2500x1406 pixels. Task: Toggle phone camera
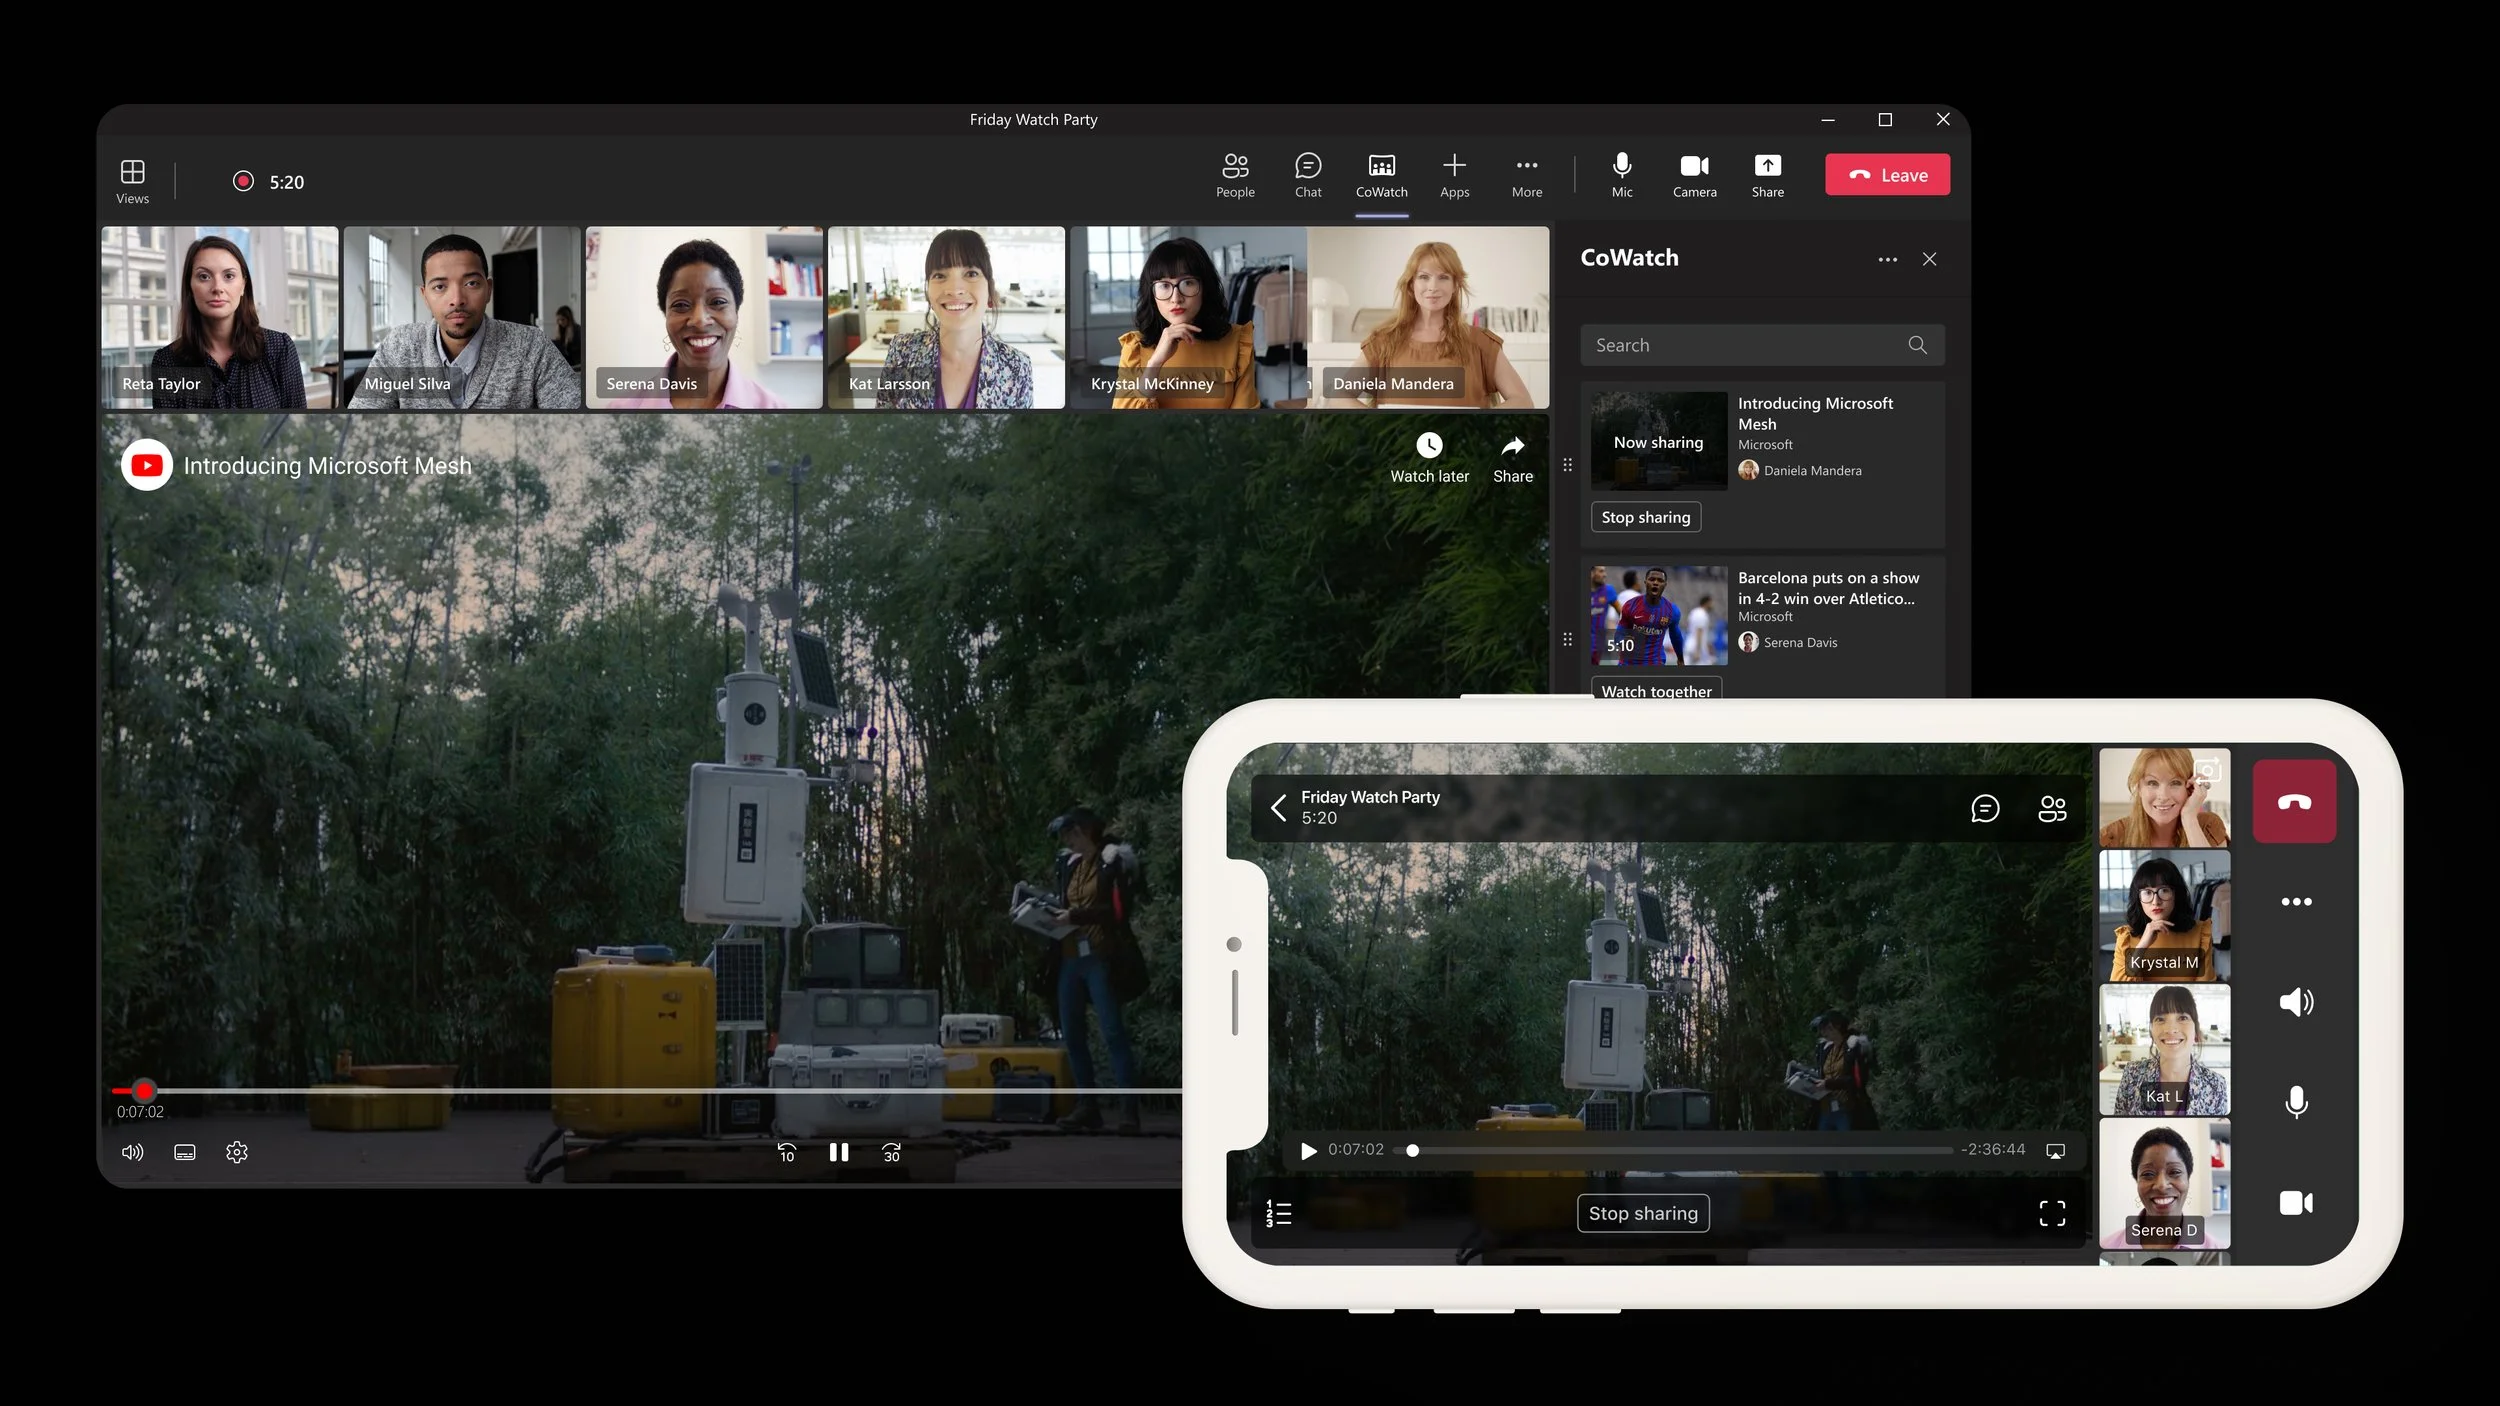tap(2296, 1203)
